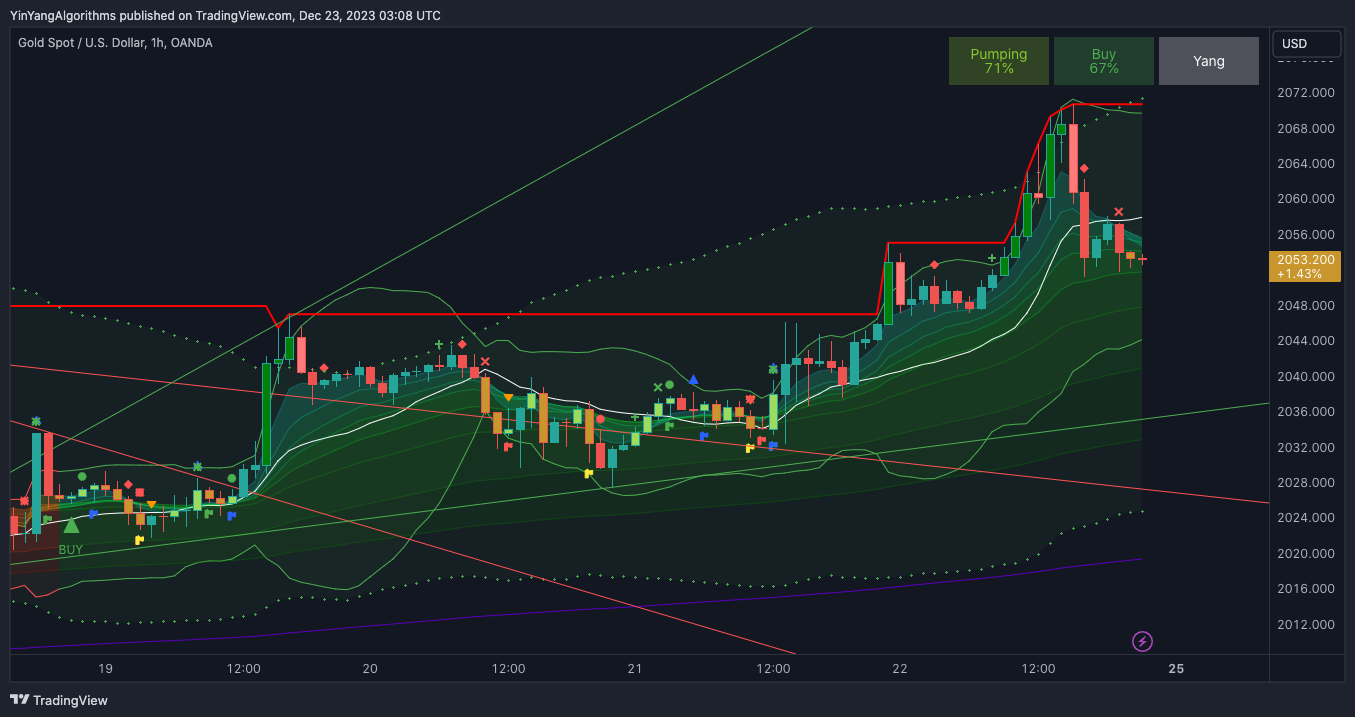Screen dimensions: 1355x717
Task: Click the BUY signal label
Action: point(71,549)
